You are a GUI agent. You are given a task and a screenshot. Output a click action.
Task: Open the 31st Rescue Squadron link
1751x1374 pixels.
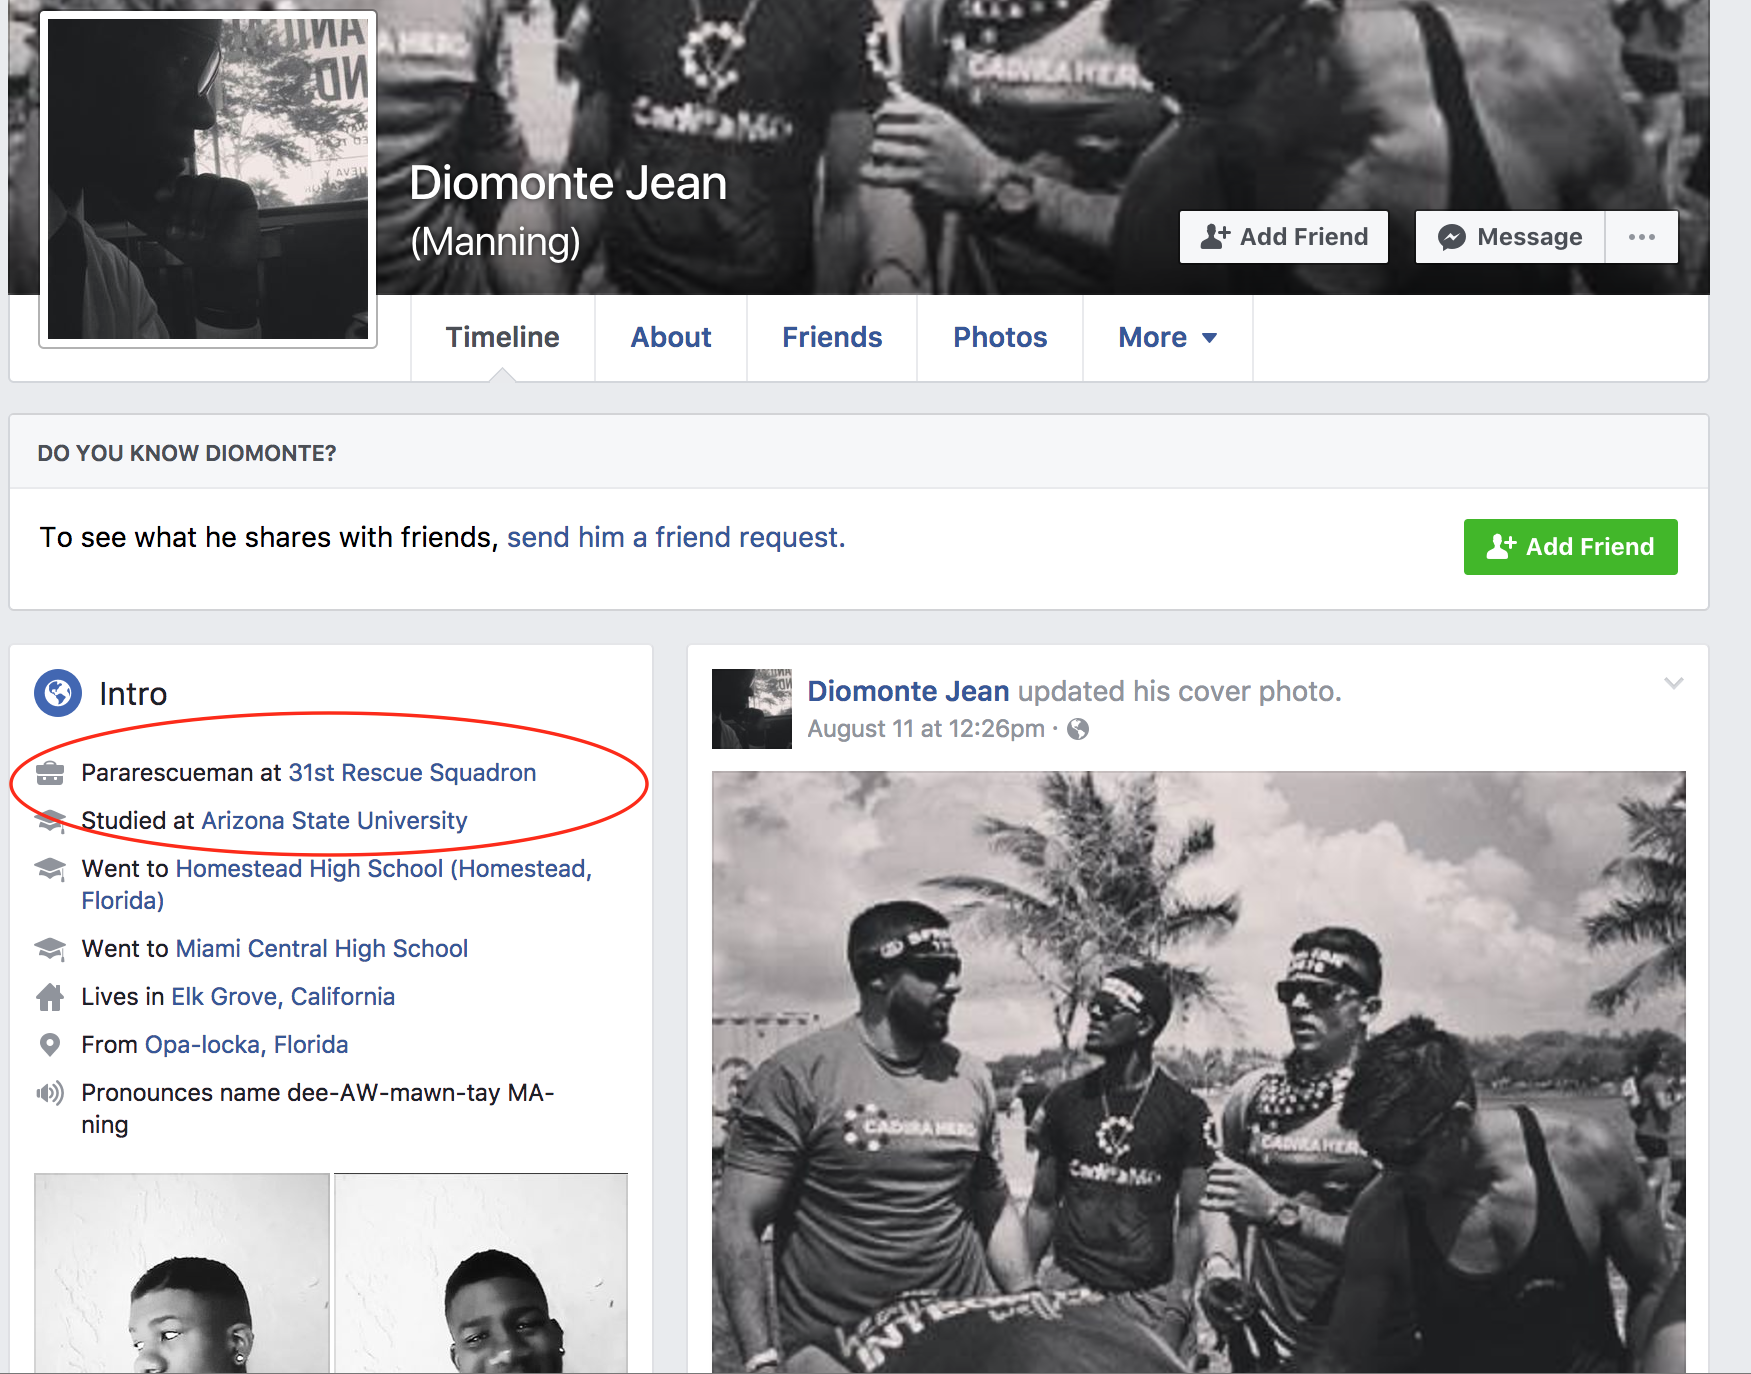click(412, 773)
